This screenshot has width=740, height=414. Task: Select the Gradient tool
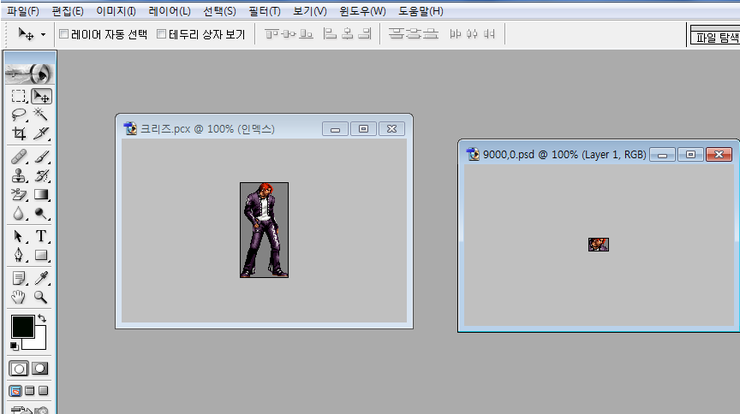[x=42, y=194]
